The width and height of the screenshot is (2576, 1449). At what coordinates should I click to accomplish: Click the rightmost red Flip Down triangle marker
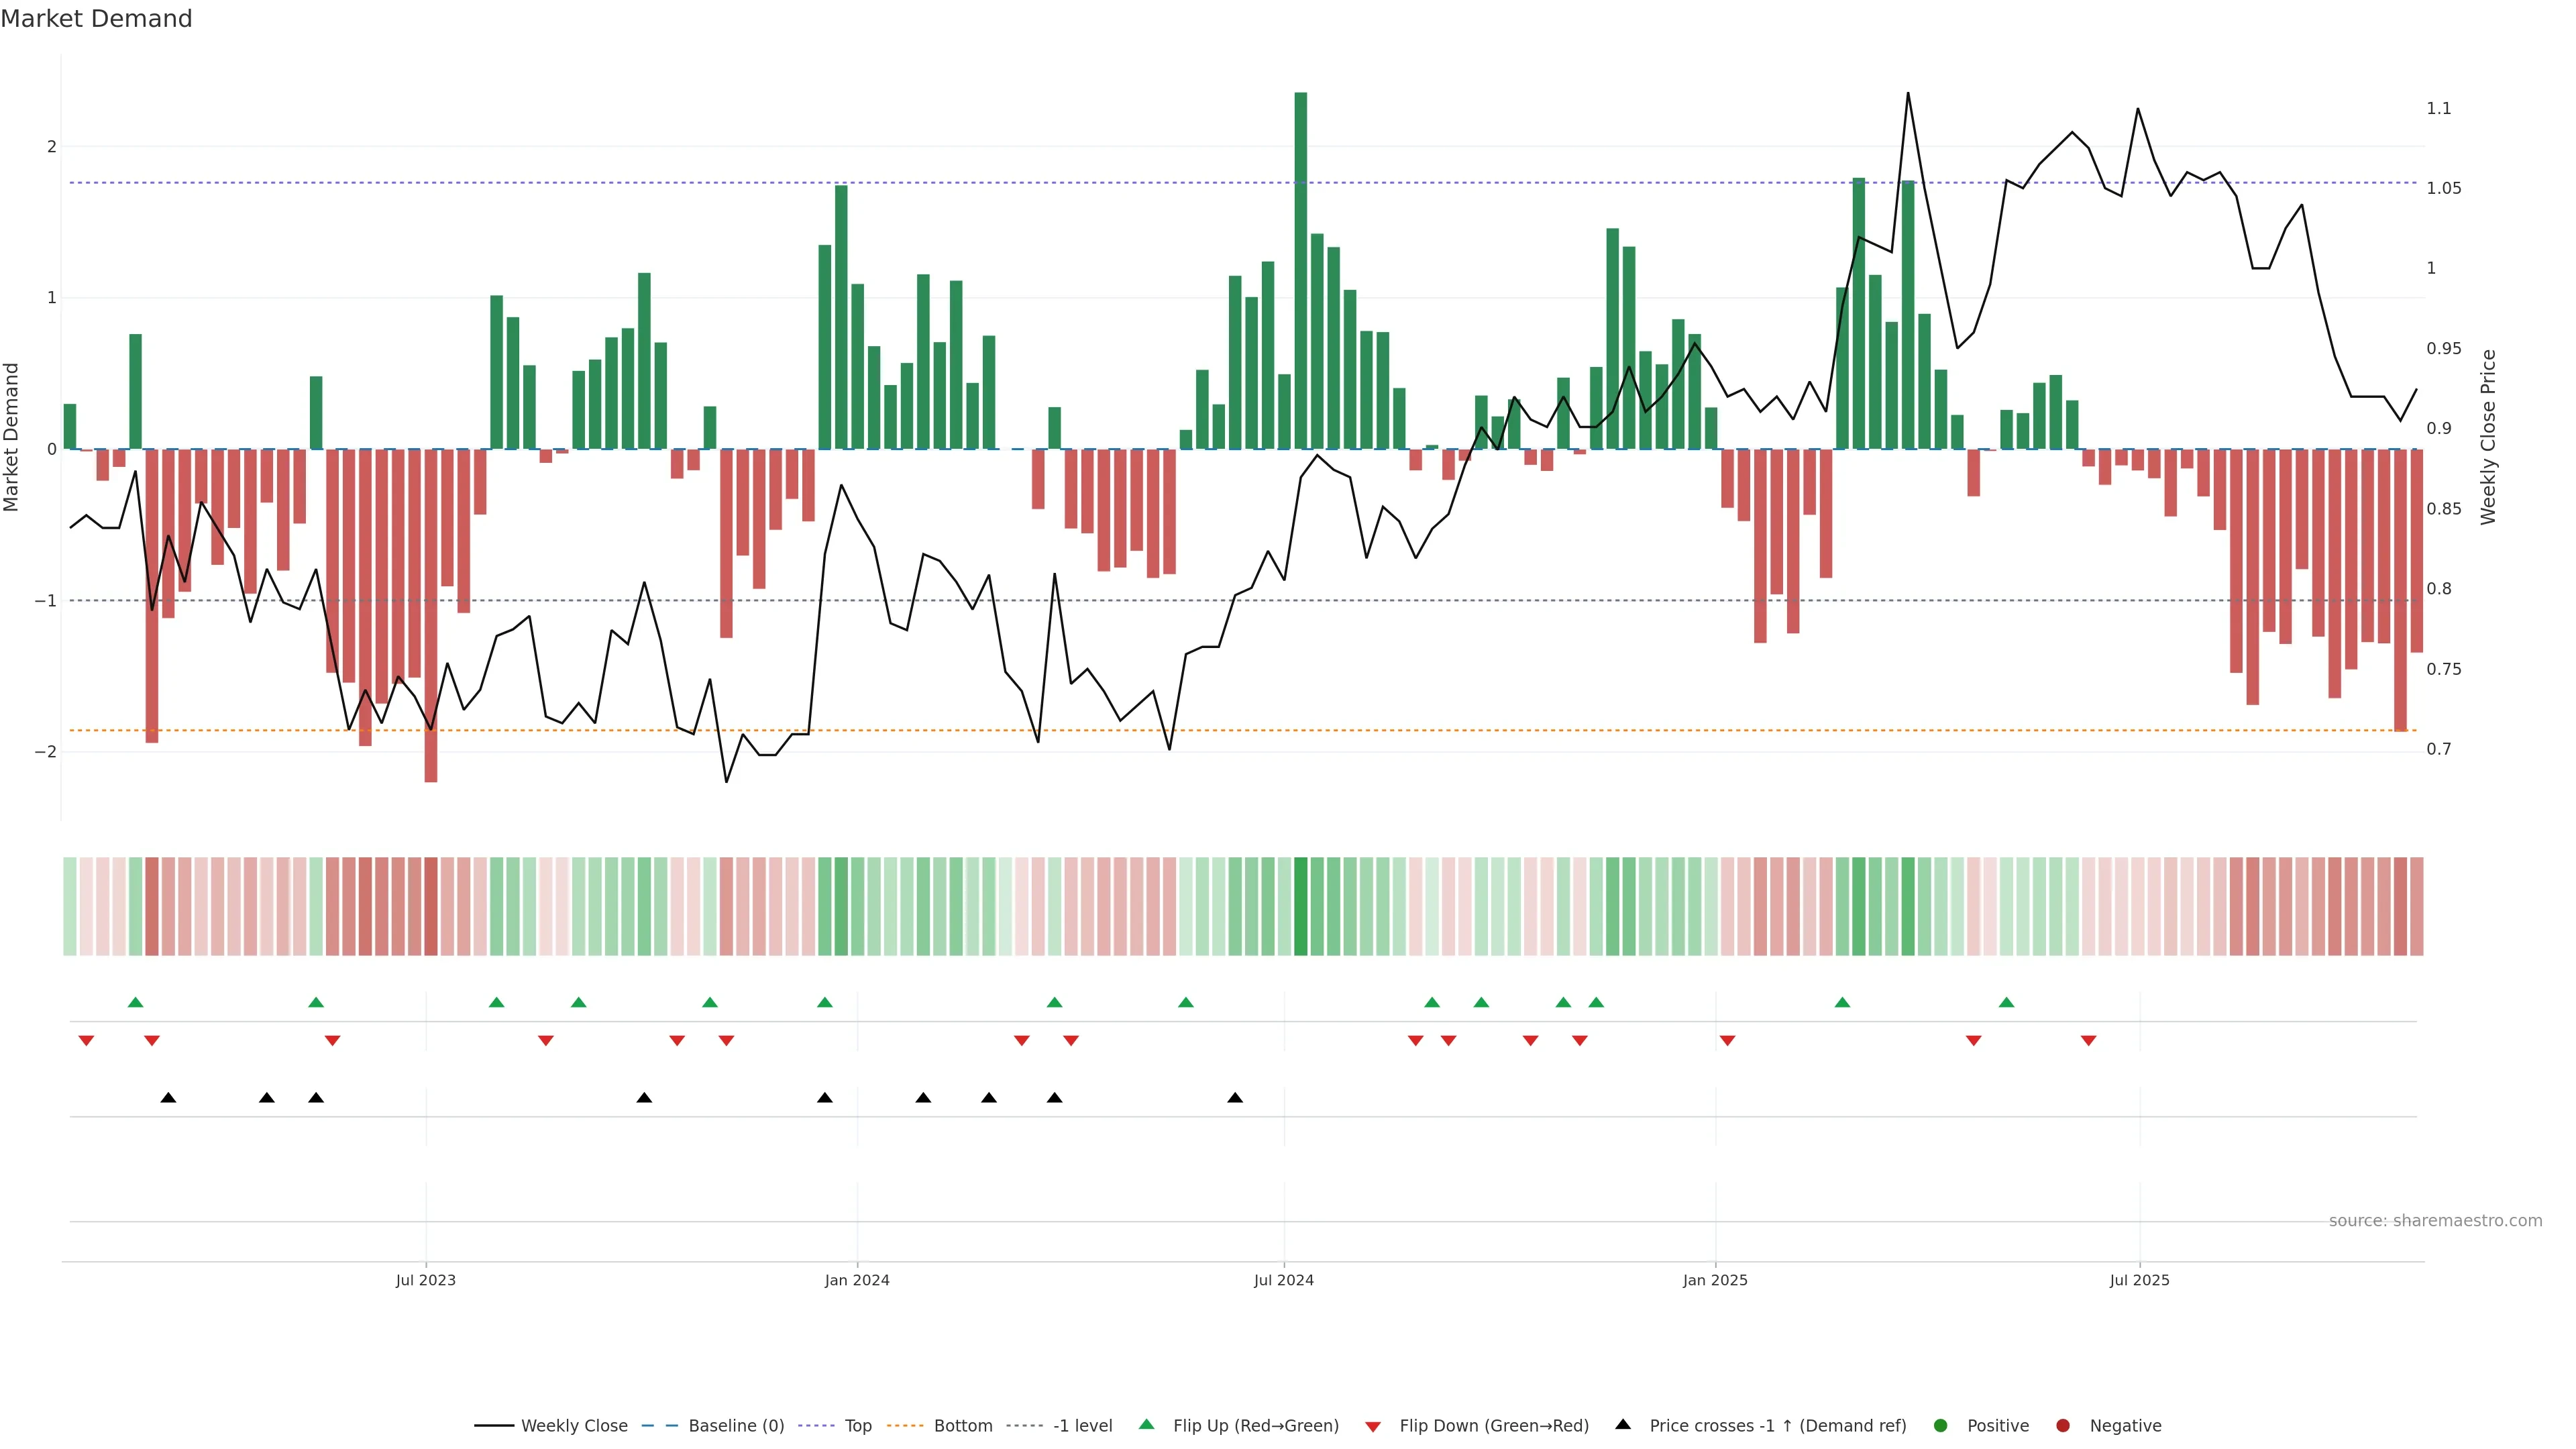(x=2088, y=1041)
